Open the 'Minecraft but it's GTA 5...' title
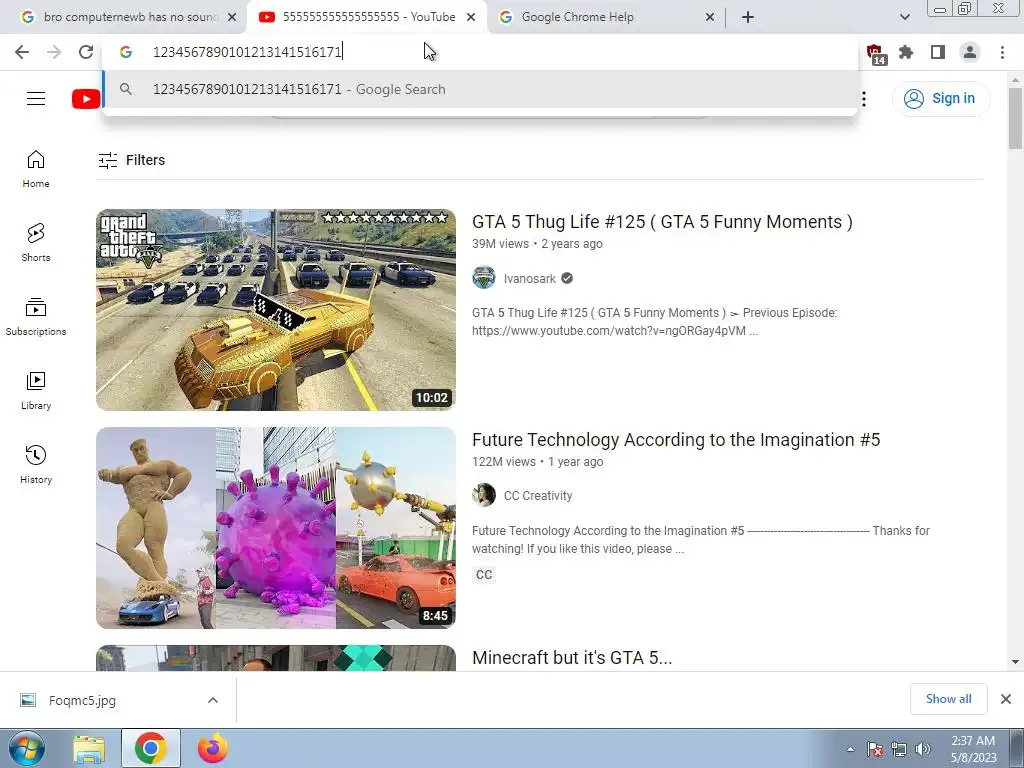Viewport: 1024px width, 768px height. [x=572, y=658]
